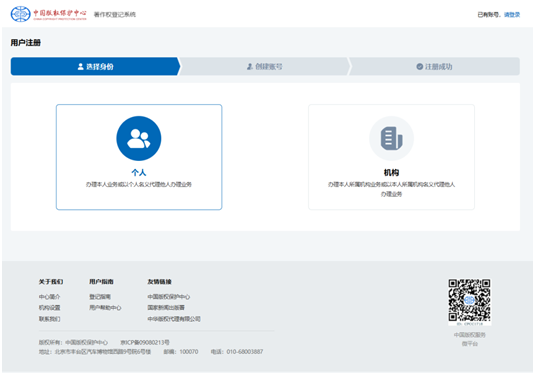The width and height of the screenshot is (535, 375).
Task: Click the ICP备09080213号 record number
Action: (x=145, y=342)
